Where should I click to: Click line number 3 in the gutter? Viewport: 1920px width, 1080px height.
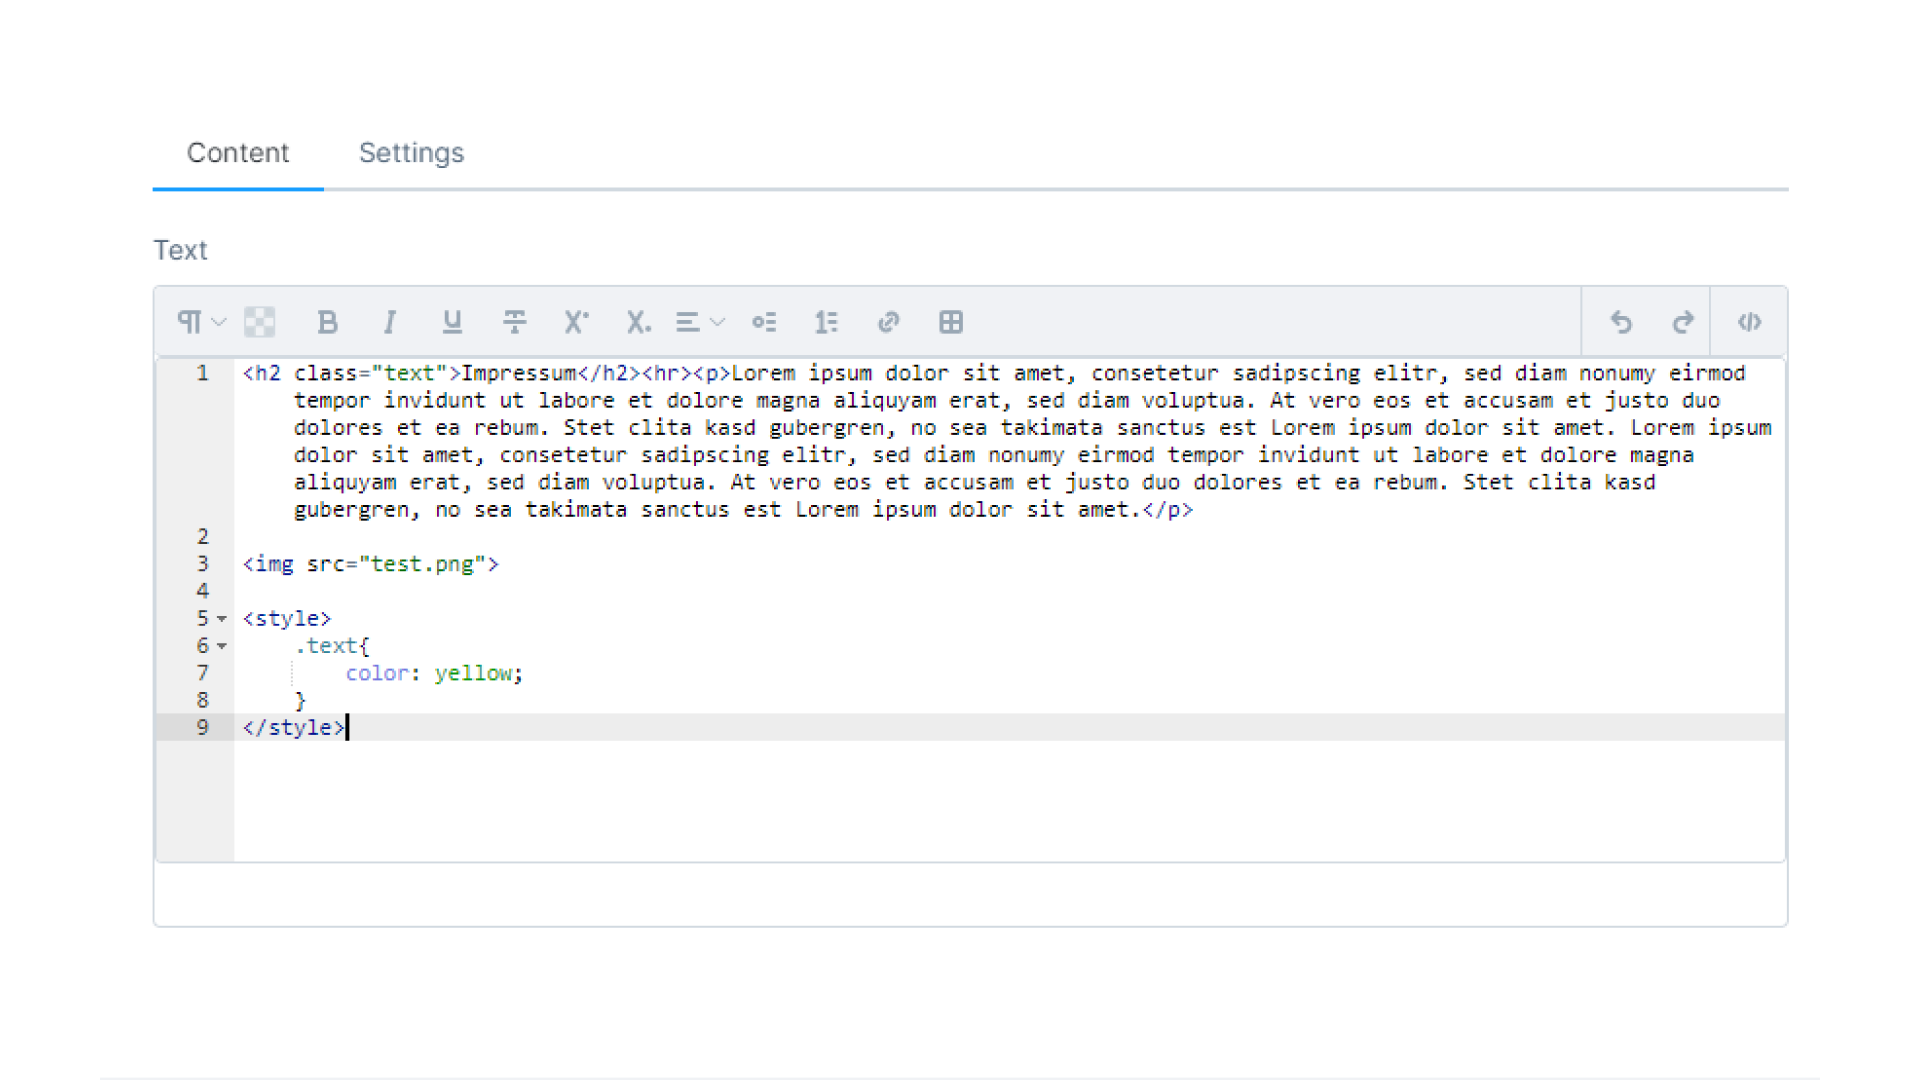pos(202,564)
